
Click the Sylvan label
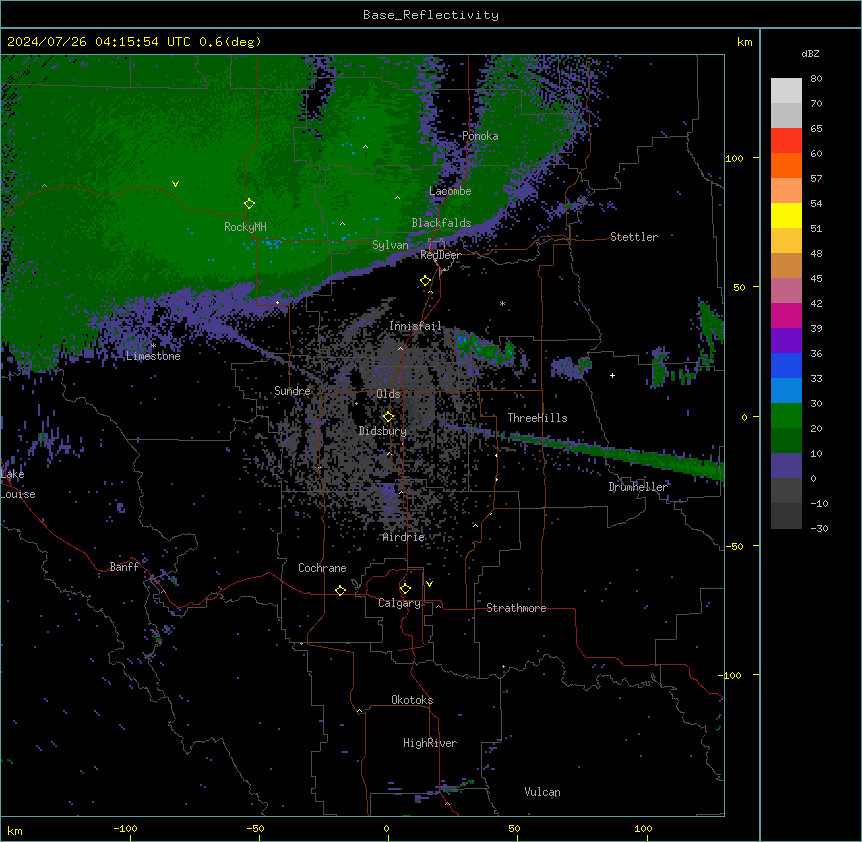390,245
